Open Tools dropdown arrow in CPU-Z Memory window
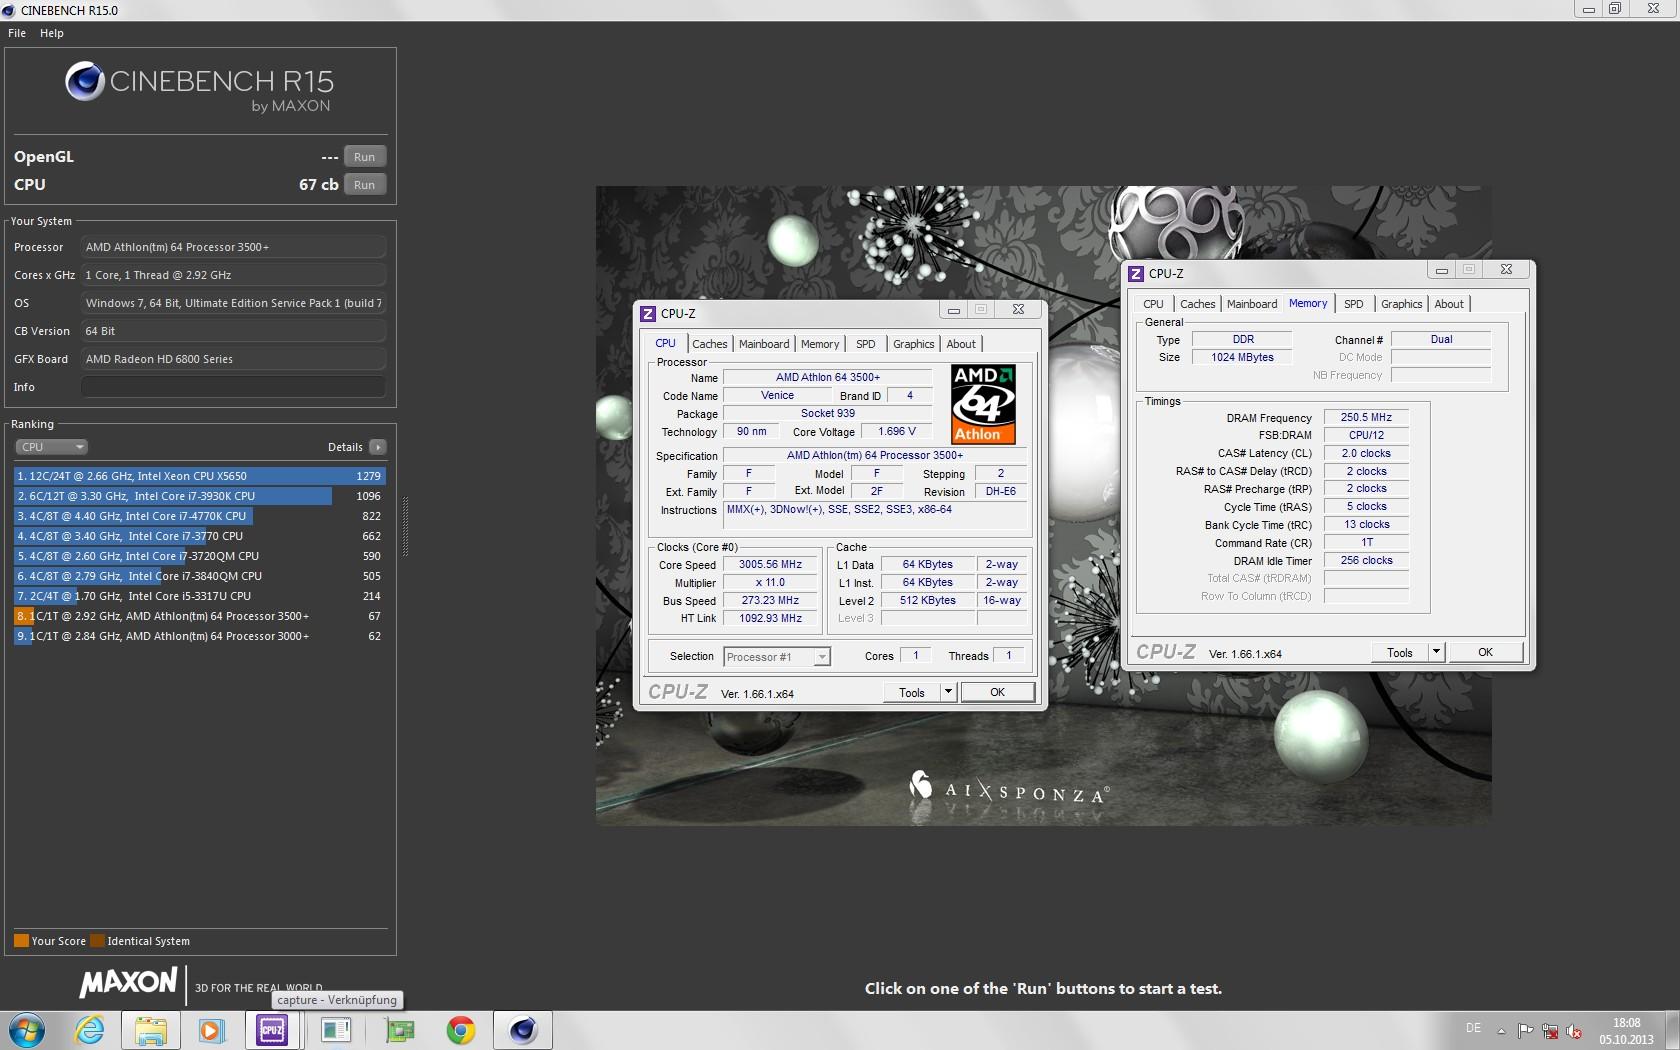The height and width of the screenshot is (1050, 1680). 1436,652
